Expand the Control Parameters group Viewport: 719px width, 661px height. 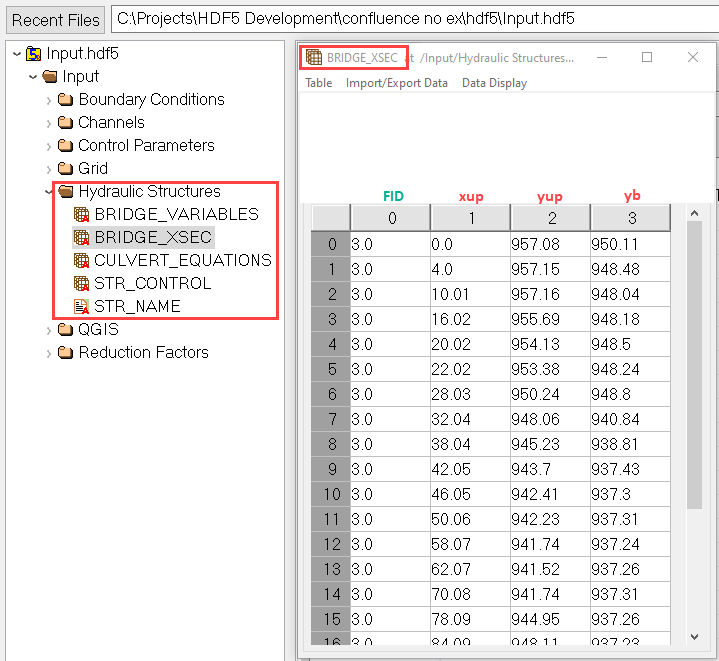(49, 145)
